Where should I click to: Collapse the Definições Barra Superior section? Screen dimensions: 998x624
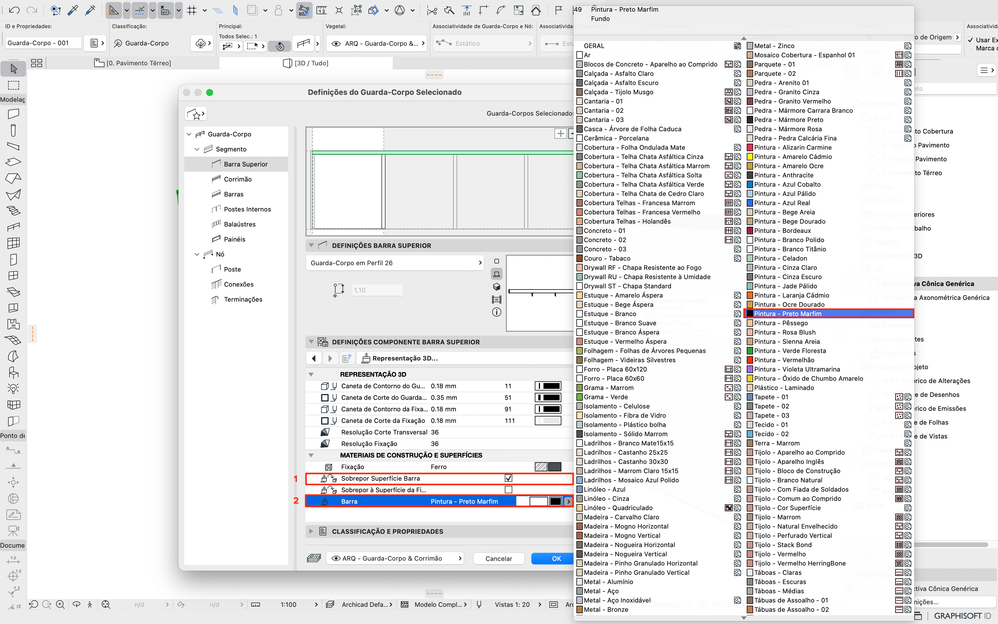click(x=311, y=245)
